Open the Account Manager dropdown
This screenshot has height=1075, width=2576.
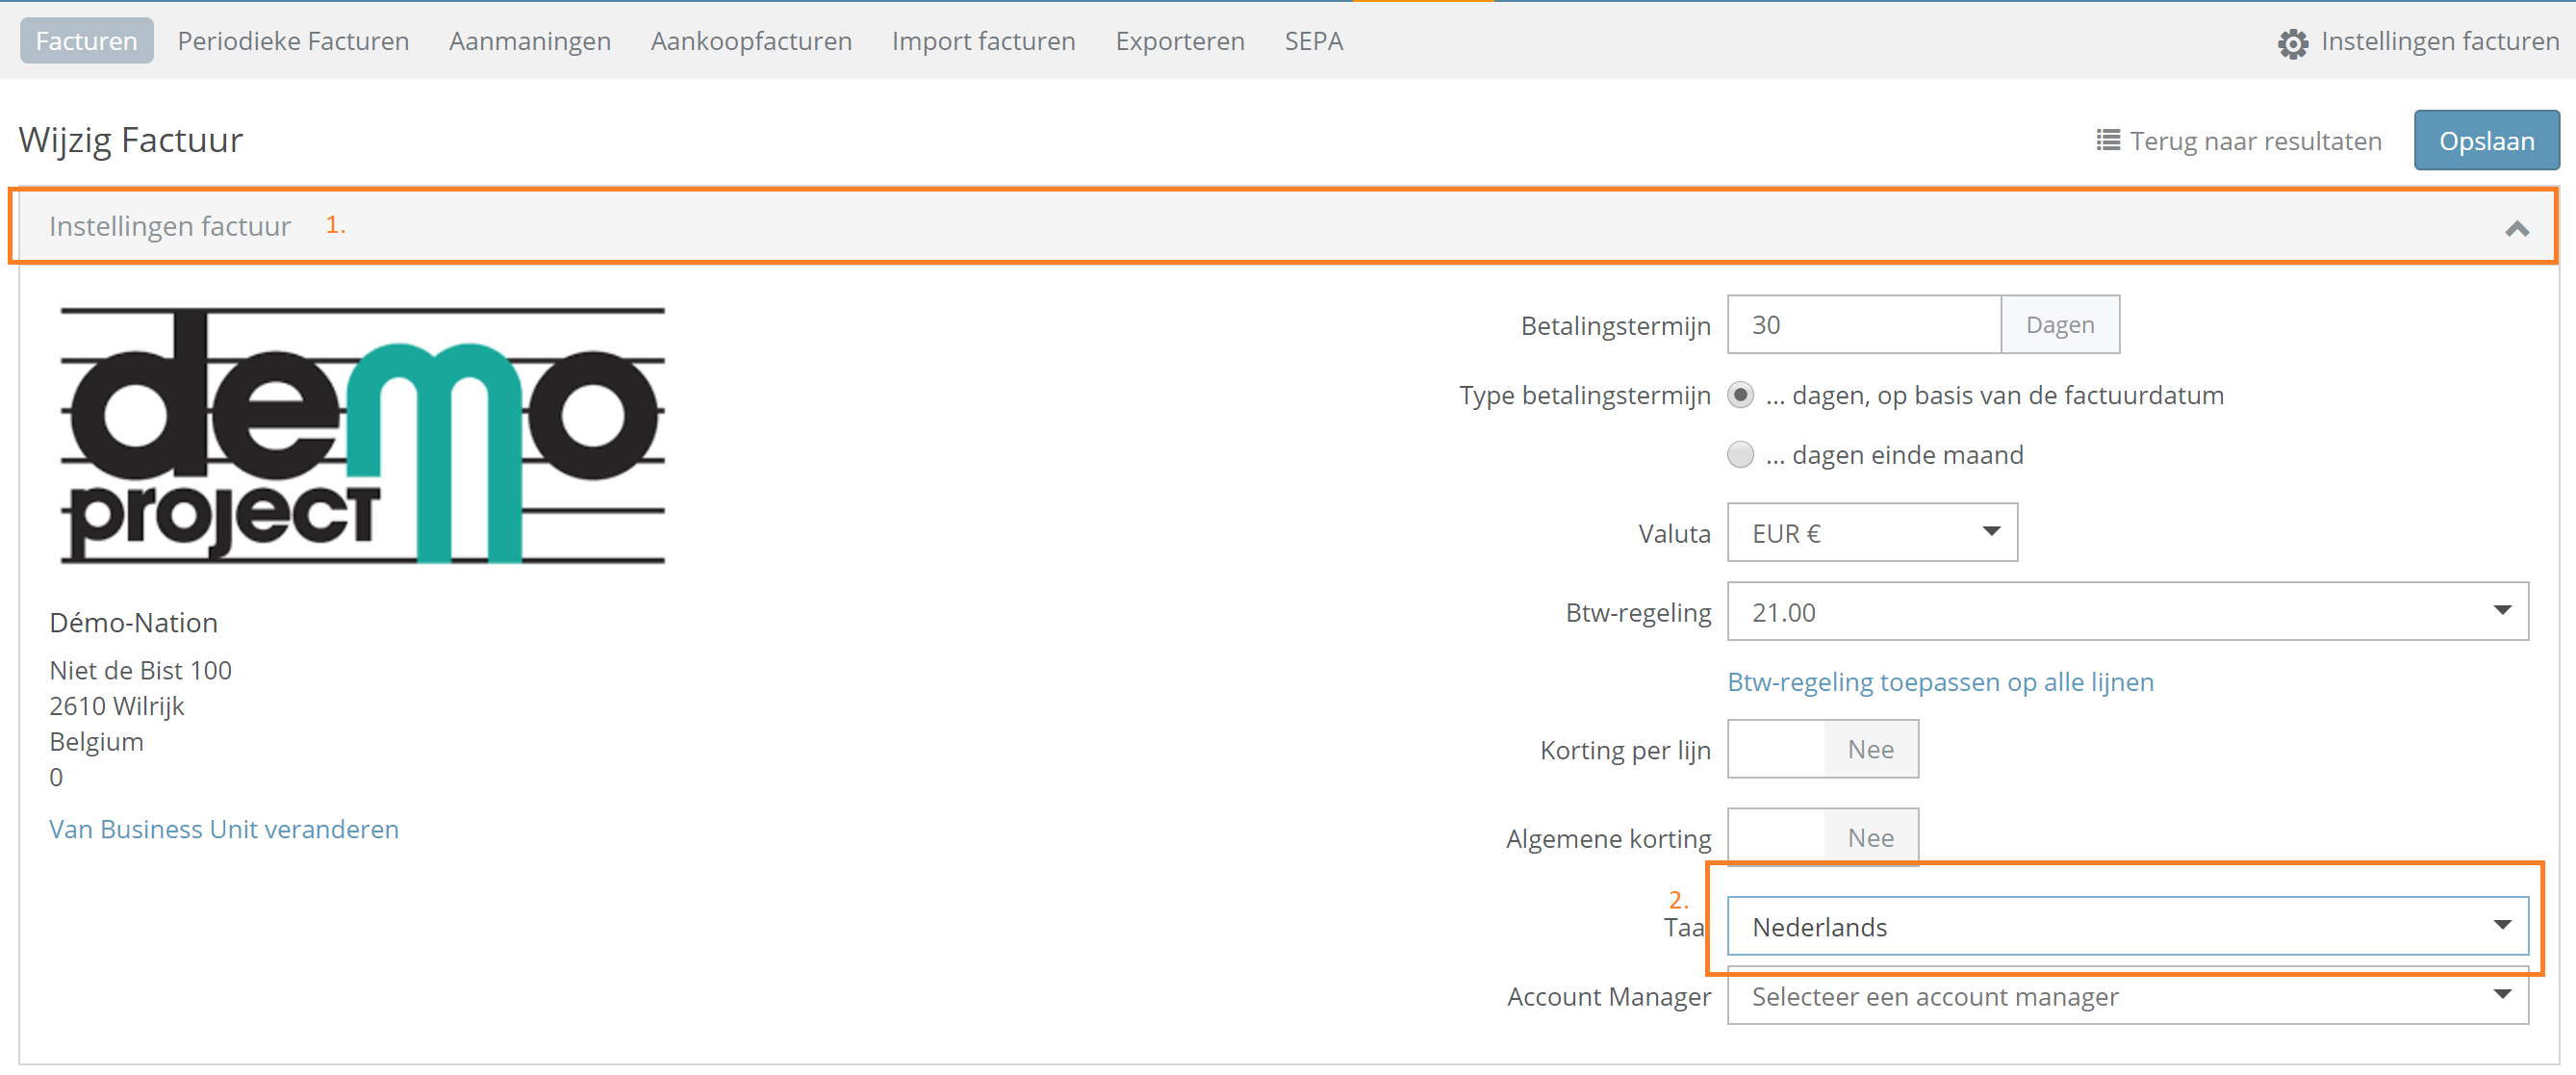tap(2127, 996)
